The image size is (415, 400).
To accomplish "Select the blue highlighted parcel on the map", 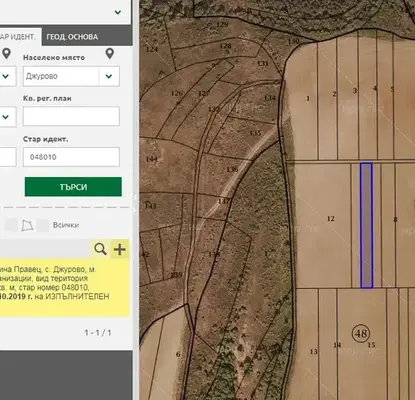I will click(x=366, y=225).
